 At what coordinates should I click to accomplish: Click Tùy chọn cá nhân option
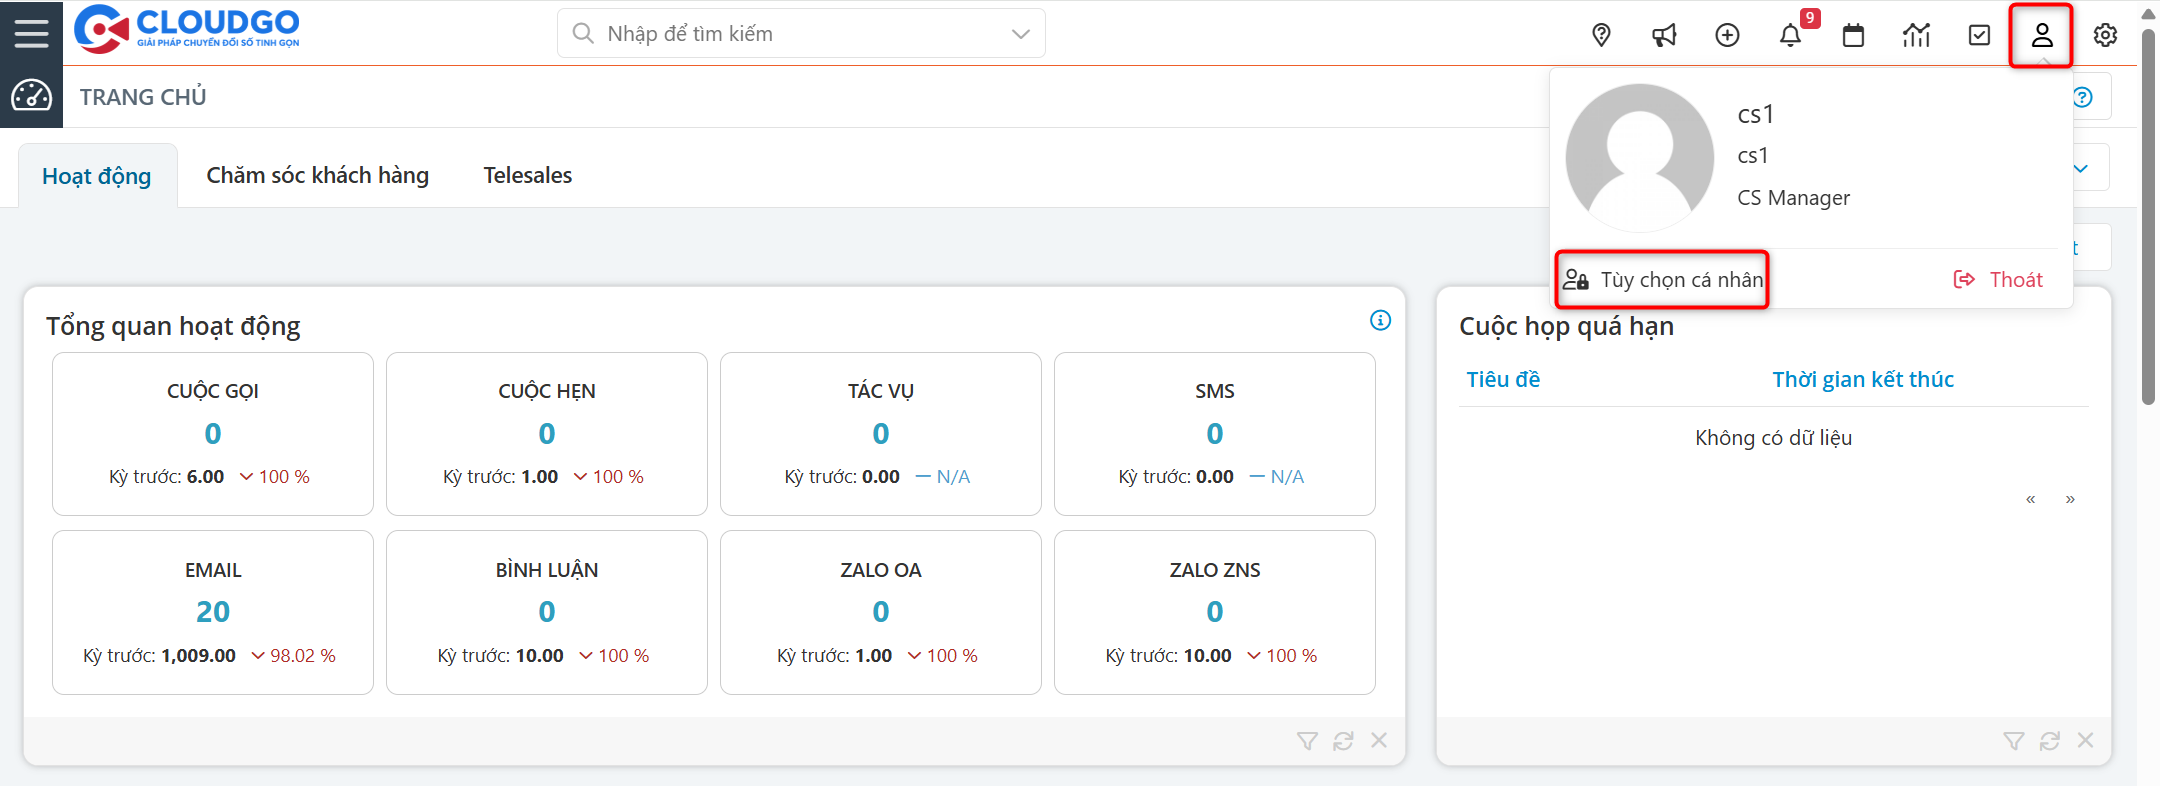click(1664, 280)
